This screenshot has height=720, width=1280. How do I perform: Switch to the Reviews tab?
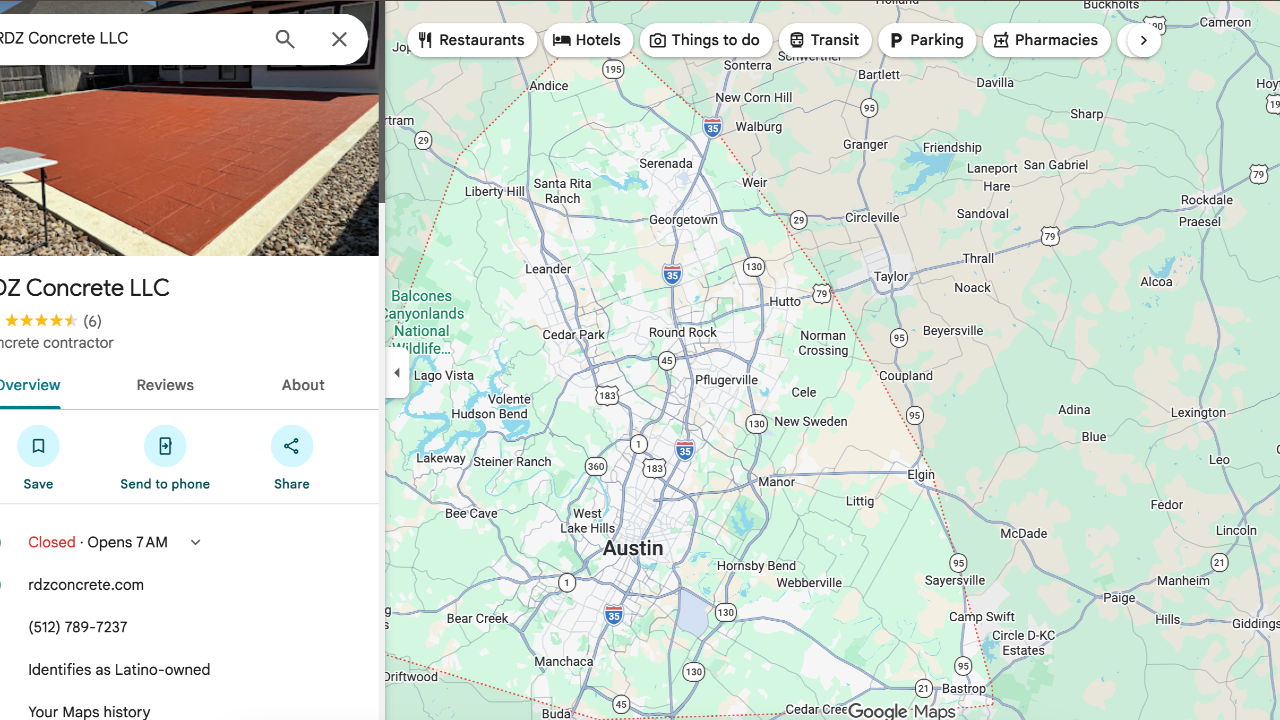click(165, 385)
